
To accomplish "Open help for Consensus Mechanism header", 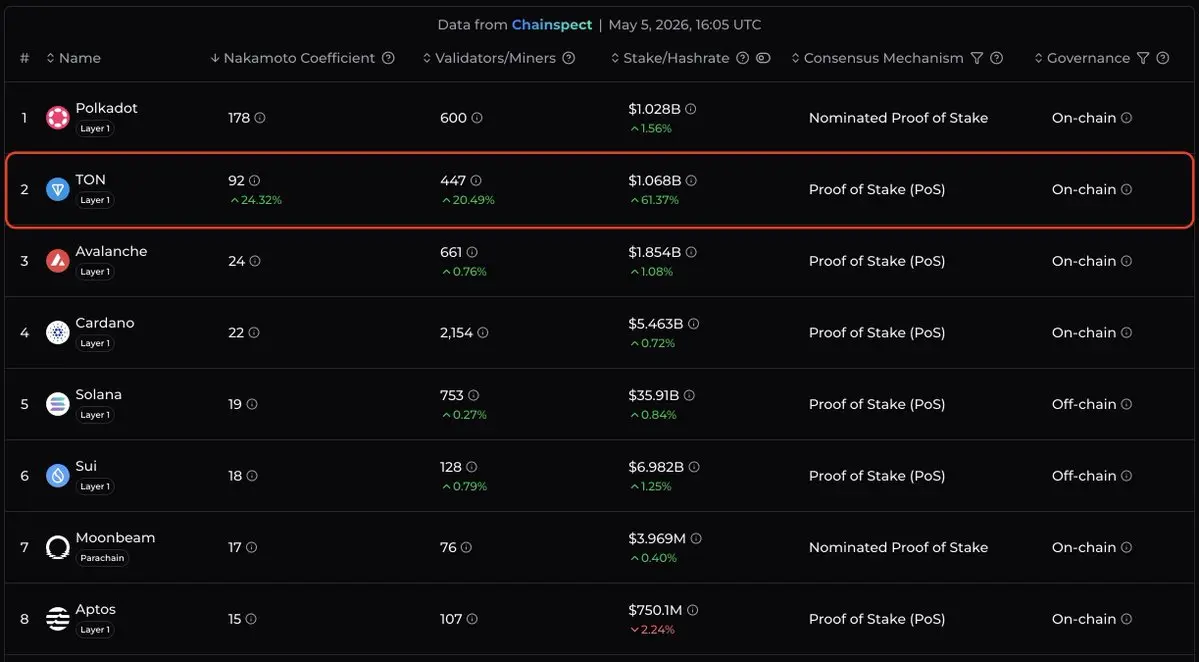I will click(x=996, y=58).
